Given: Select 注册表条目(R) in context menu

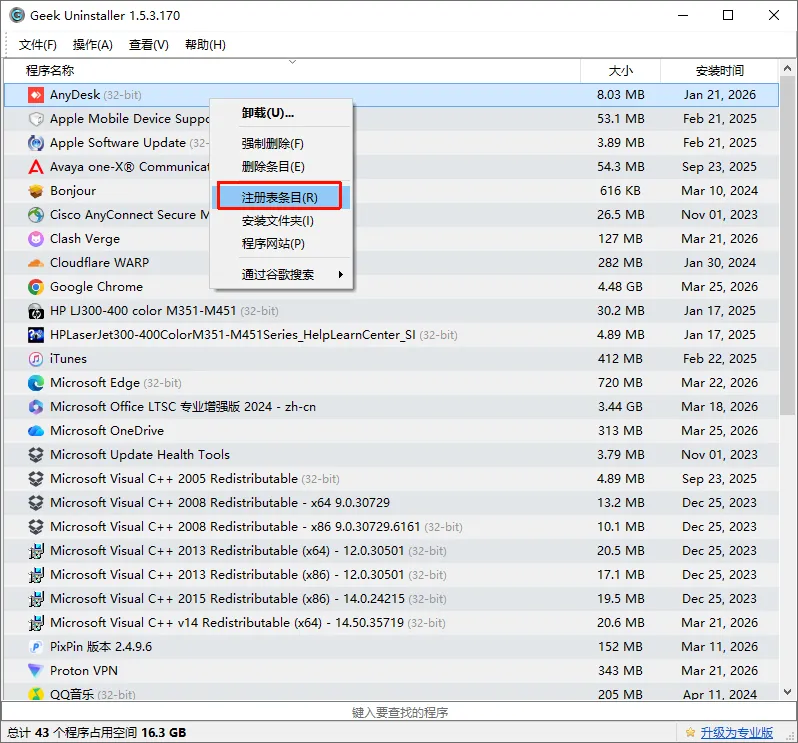Looking at the screenshot, I should coord(279,197).
